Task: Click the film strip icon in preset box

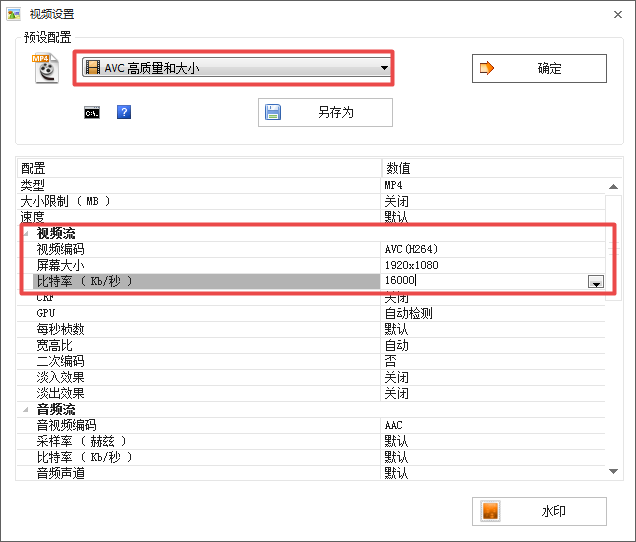Action: 93,68
